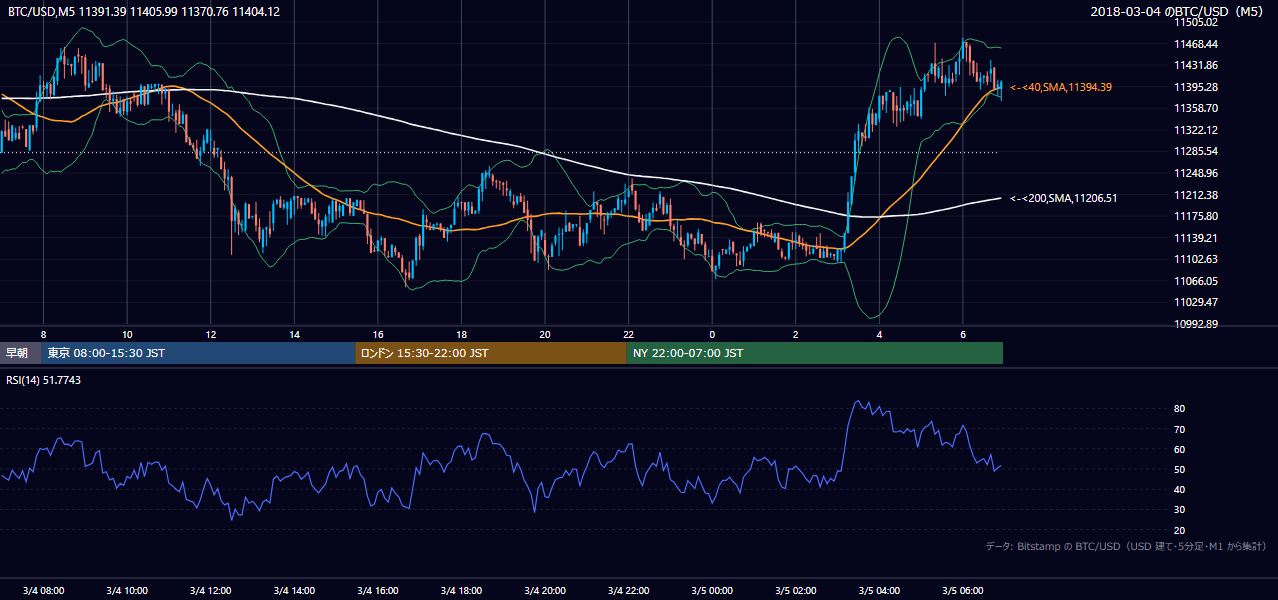Click the 3/4 08:00 time label
This screenshot has height=600, width=1278.
[43, 591]
